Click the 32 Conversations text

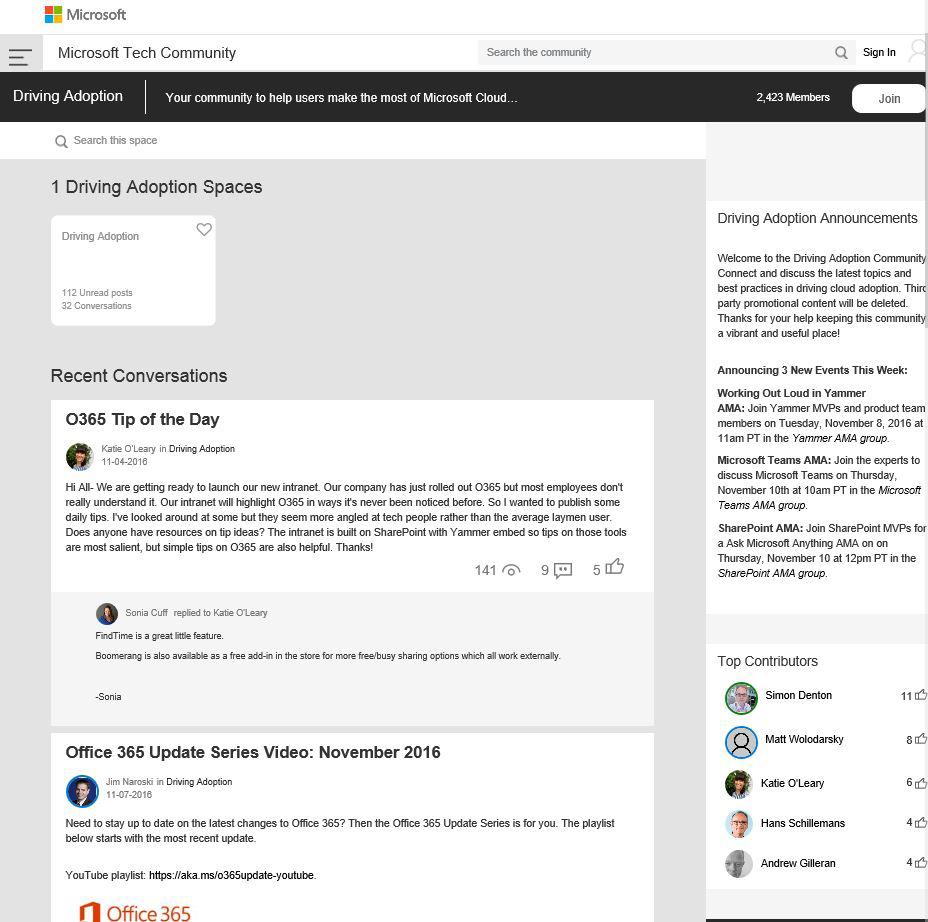click(x=96, y=306)
